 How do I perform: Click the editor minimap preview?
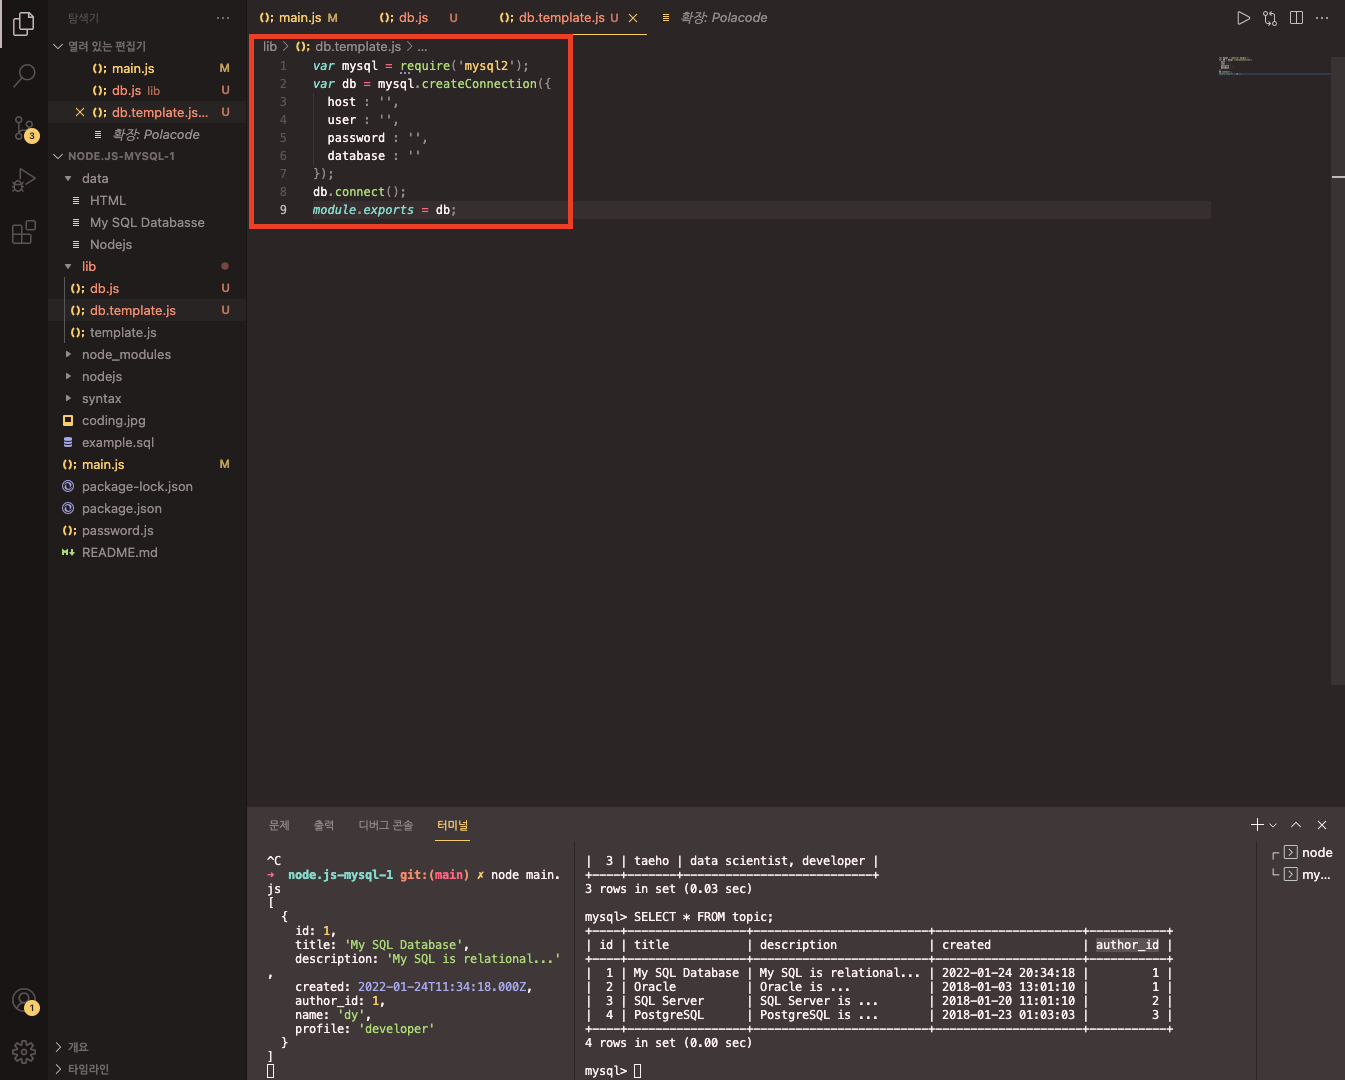tap(1273, 67)
